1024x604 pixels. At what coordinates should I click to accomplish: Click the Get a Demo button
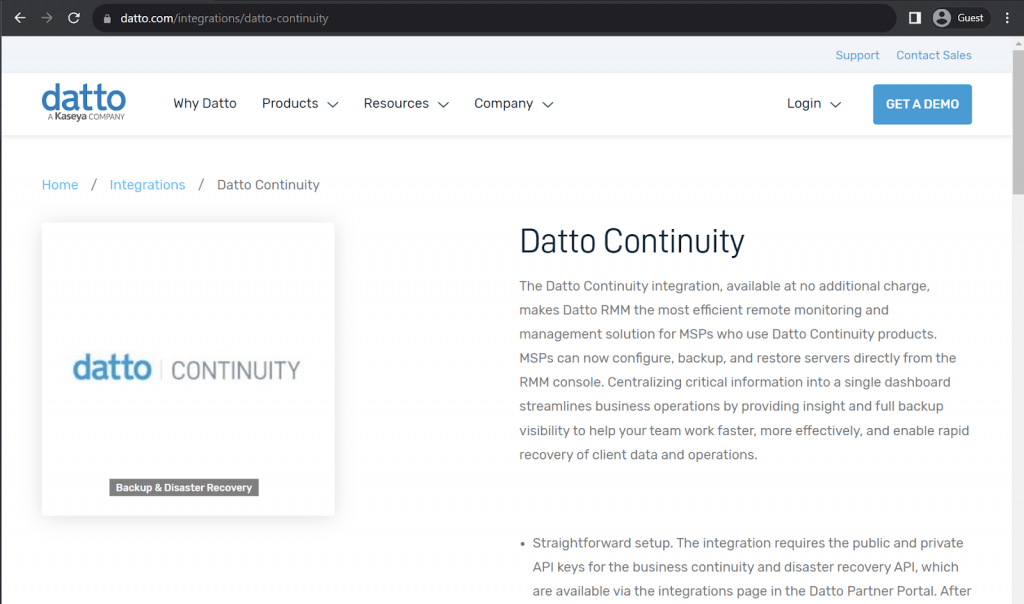coord(922,104)
